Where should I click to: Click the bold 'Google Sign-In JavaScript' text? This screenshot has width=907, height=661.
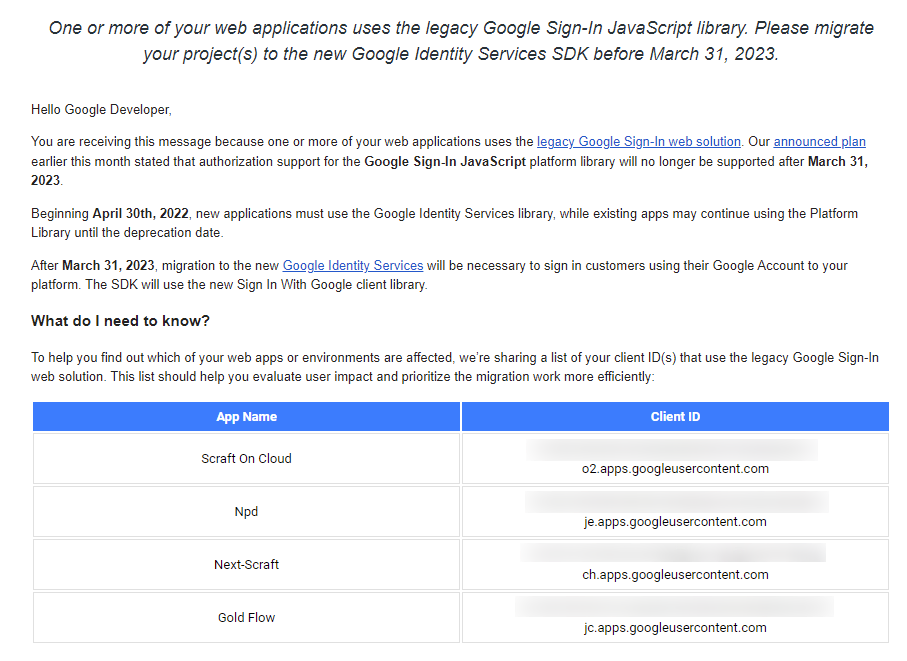[x=444, y=161]
